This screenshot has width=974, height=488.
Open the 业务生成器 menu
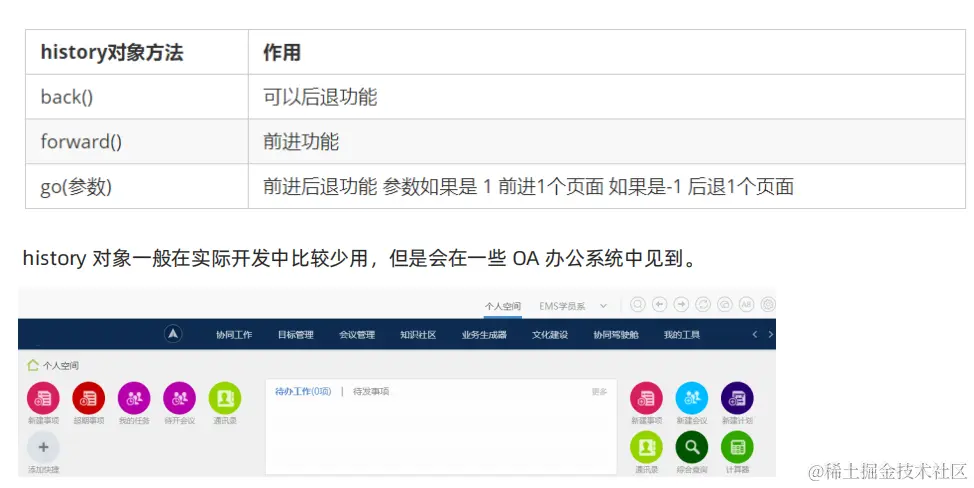484,335
